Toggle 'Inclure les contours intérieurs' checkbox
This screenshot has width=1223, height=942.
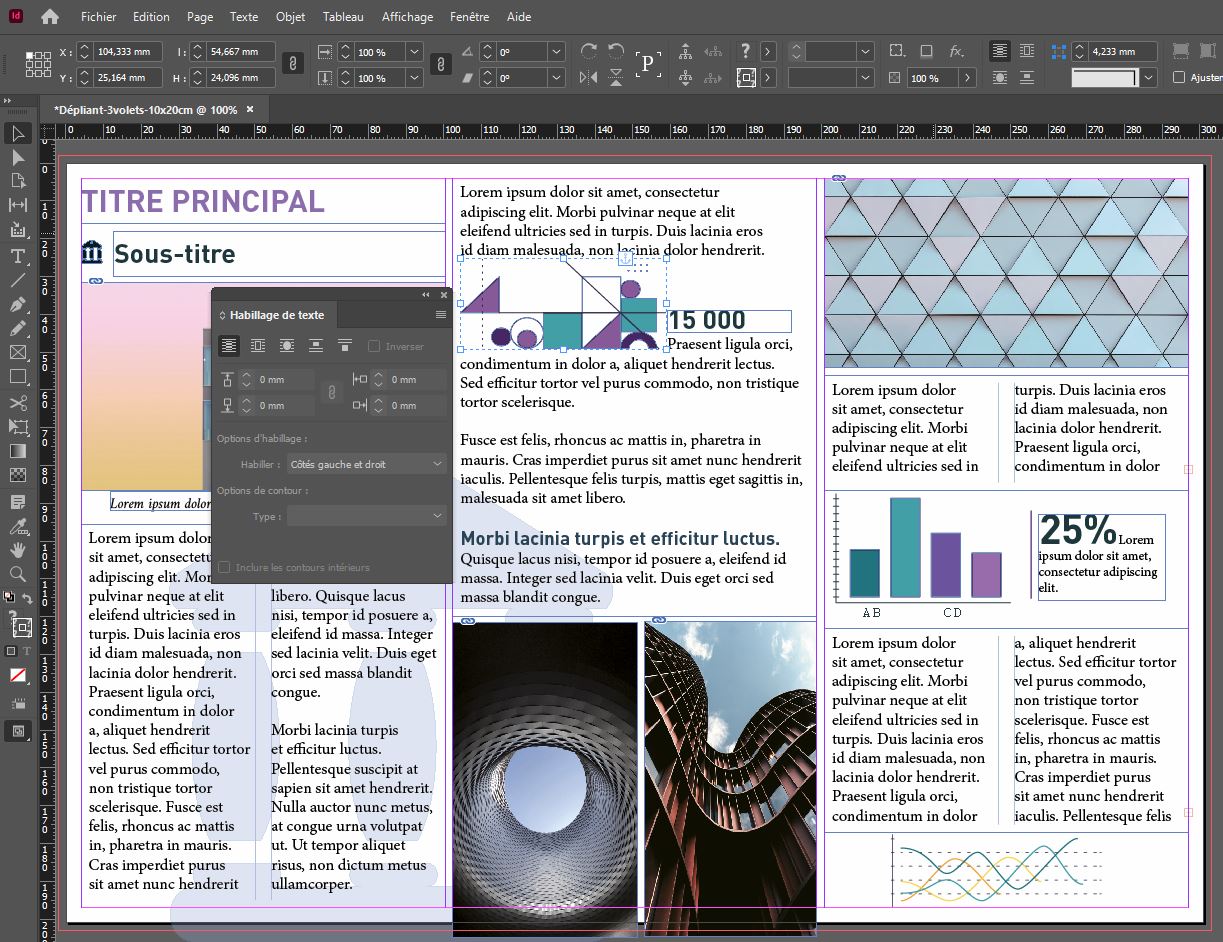tap(224, 567)
